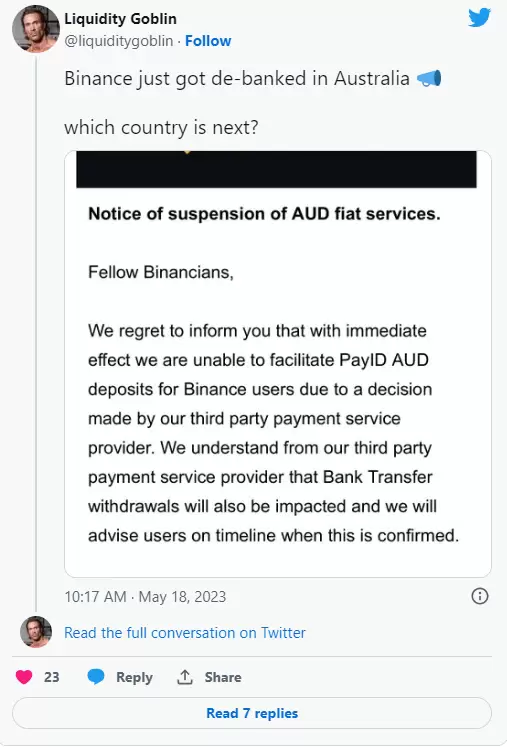Open the embedded Binance notice image
This screenshot has width=507, height=747.
point(278,364)
